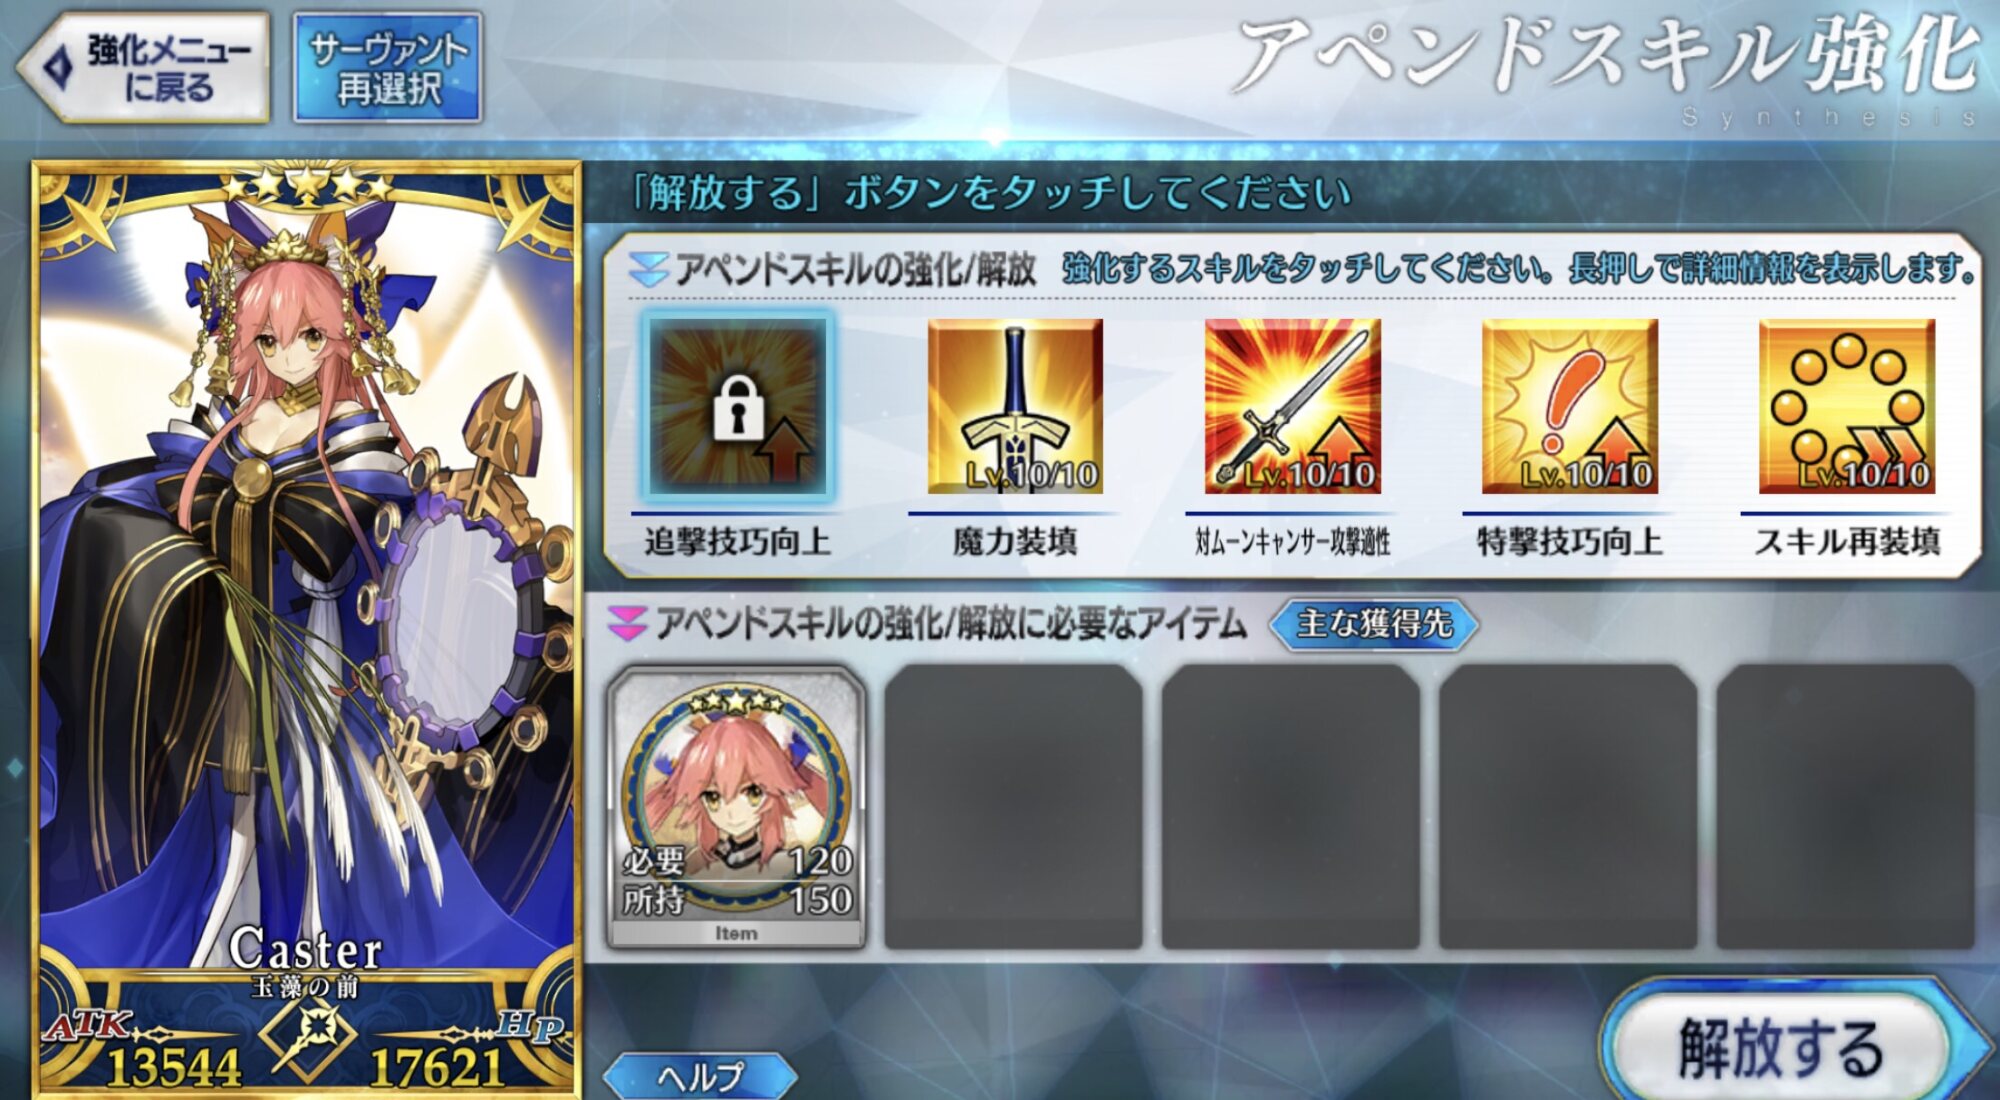Open the ヘルプ help button

(700, 1076)
